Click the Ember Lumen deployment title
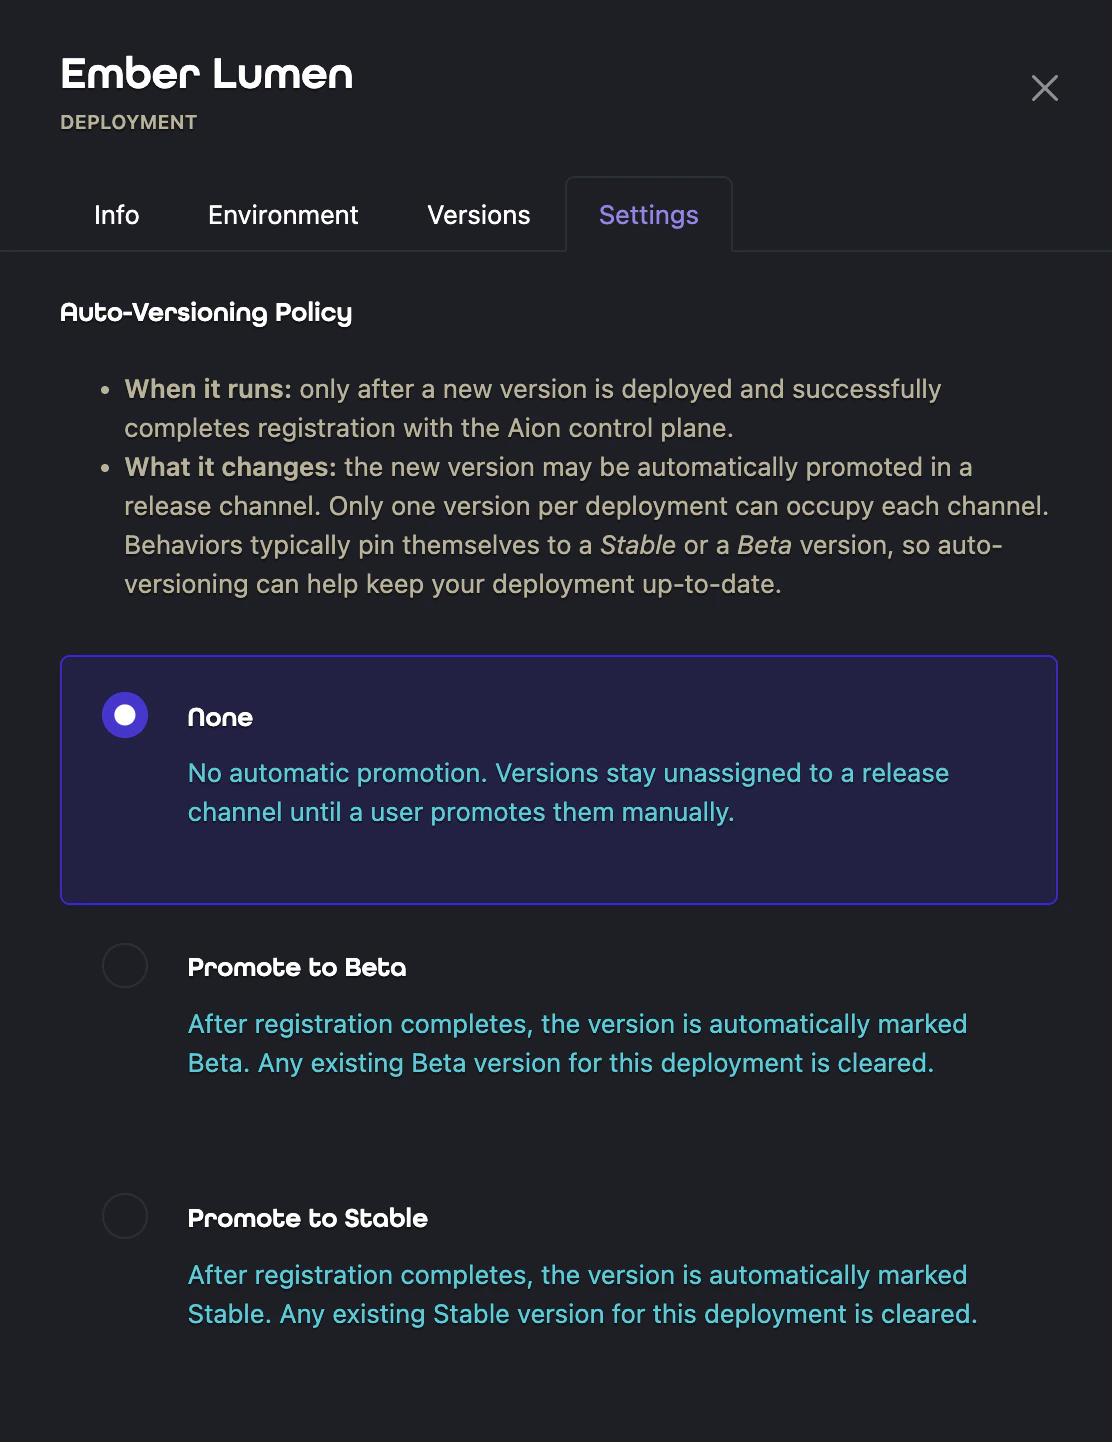The width and height of the screenshot is (1112, 1442). (x=207, y=74)
